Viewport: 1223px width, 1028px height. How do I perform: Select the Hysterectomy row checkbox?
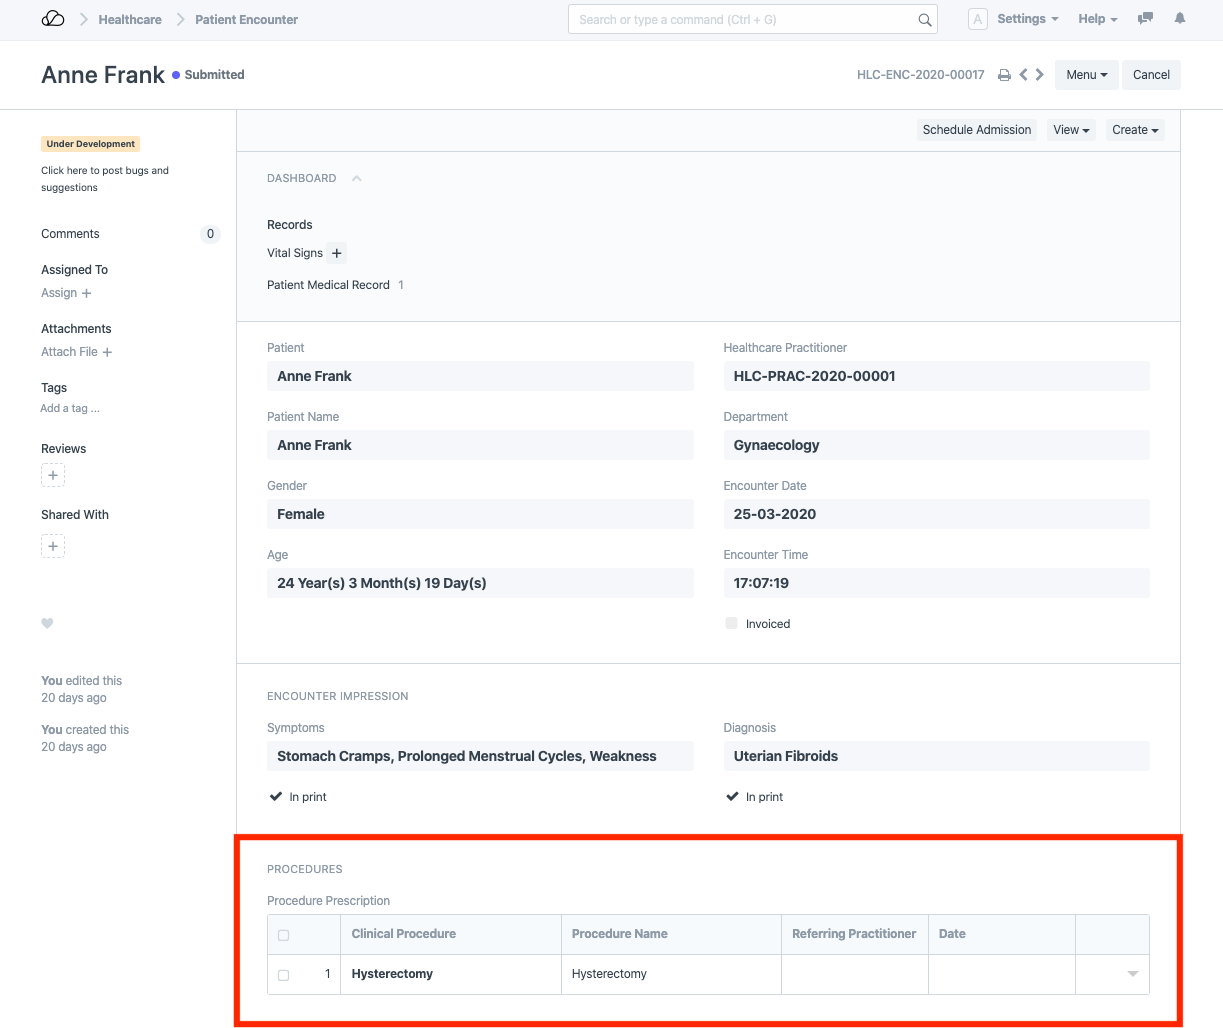tap(284, 975)
